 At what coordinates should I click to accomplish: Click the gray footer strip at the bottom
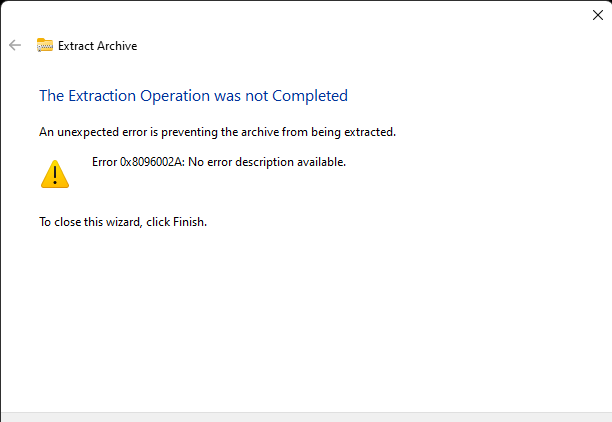[306, 417]
